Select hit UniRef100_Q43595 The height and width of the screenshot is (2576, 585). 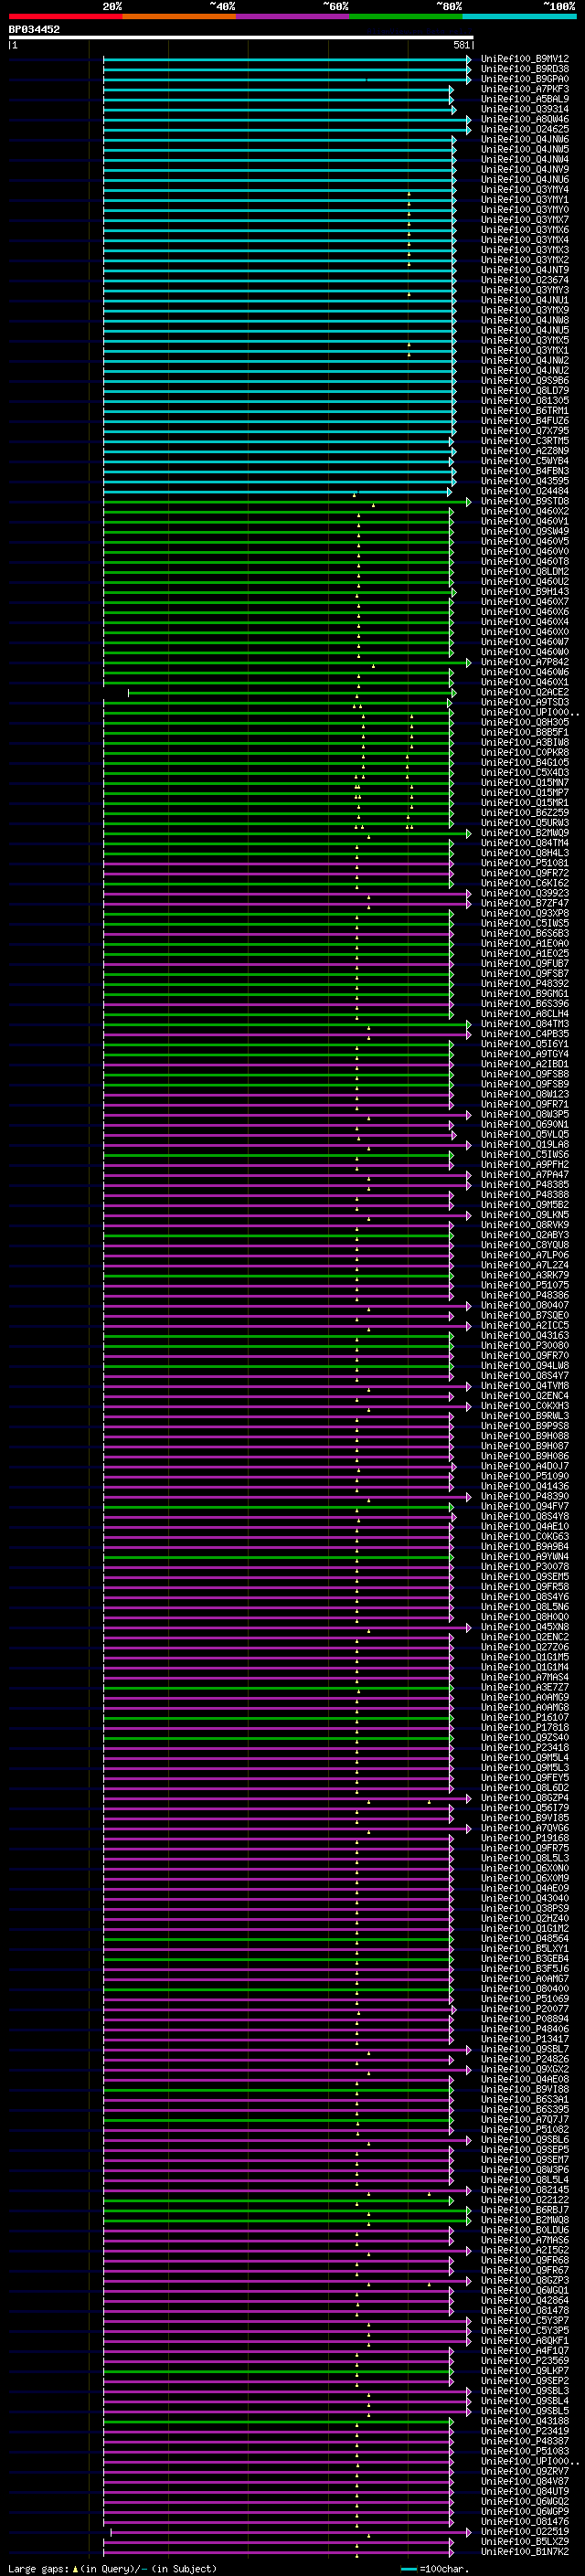pyautogui.click(x=525, y=481)
